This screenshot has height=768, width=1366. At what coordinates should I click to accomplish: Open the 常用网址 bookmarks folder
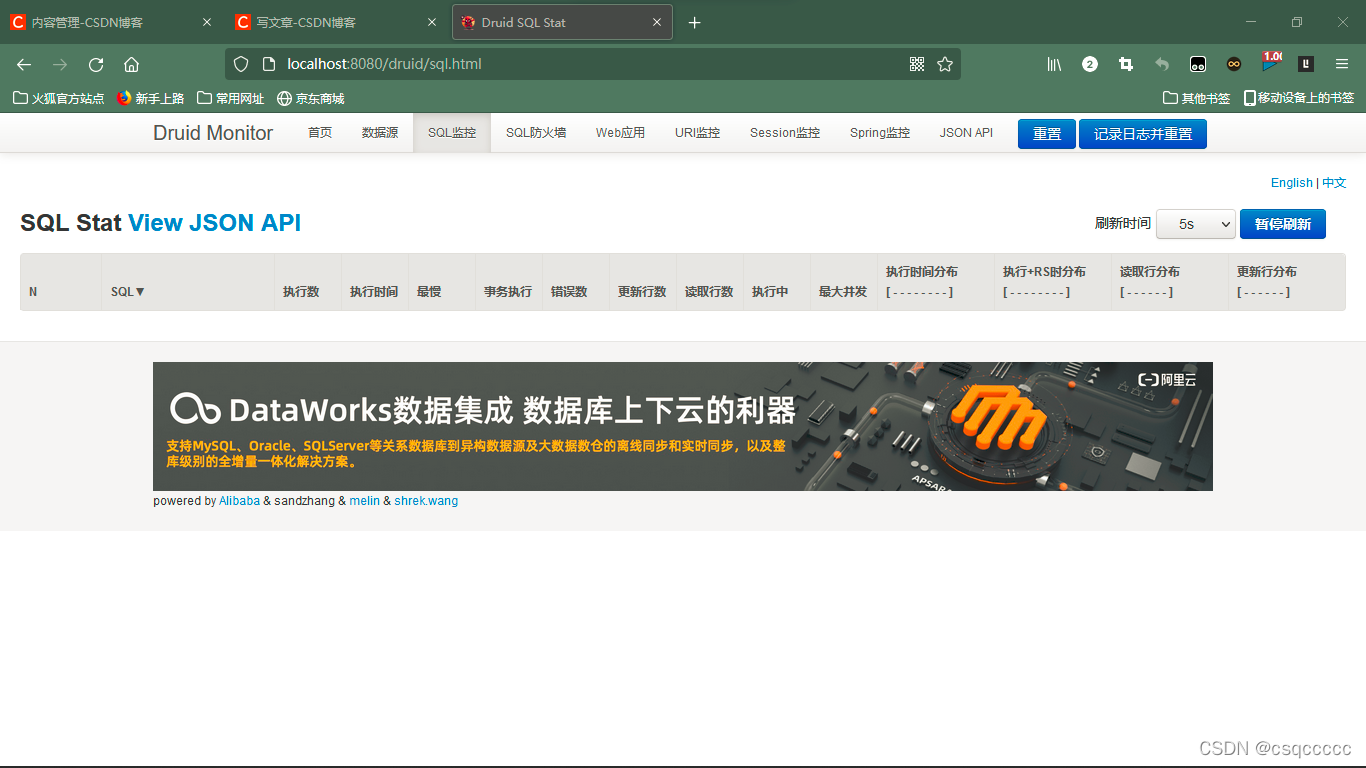[230, 97]
